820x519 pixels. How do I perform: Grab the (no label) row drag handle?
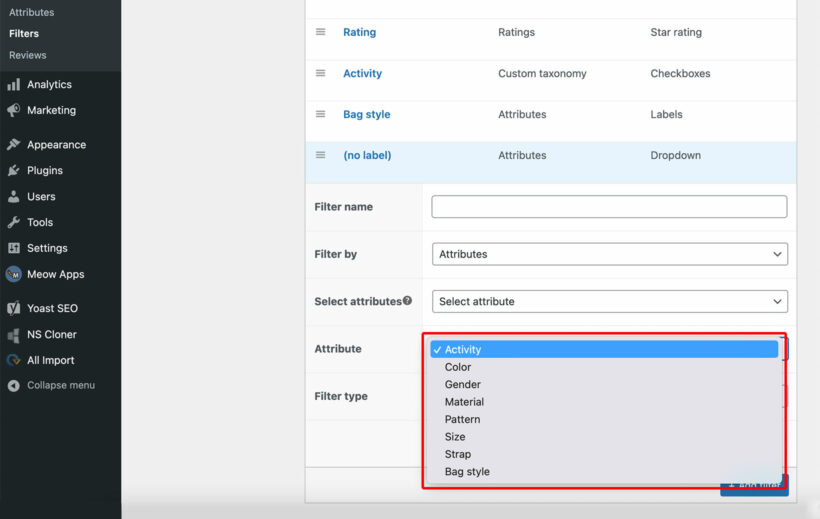point(321,155)
